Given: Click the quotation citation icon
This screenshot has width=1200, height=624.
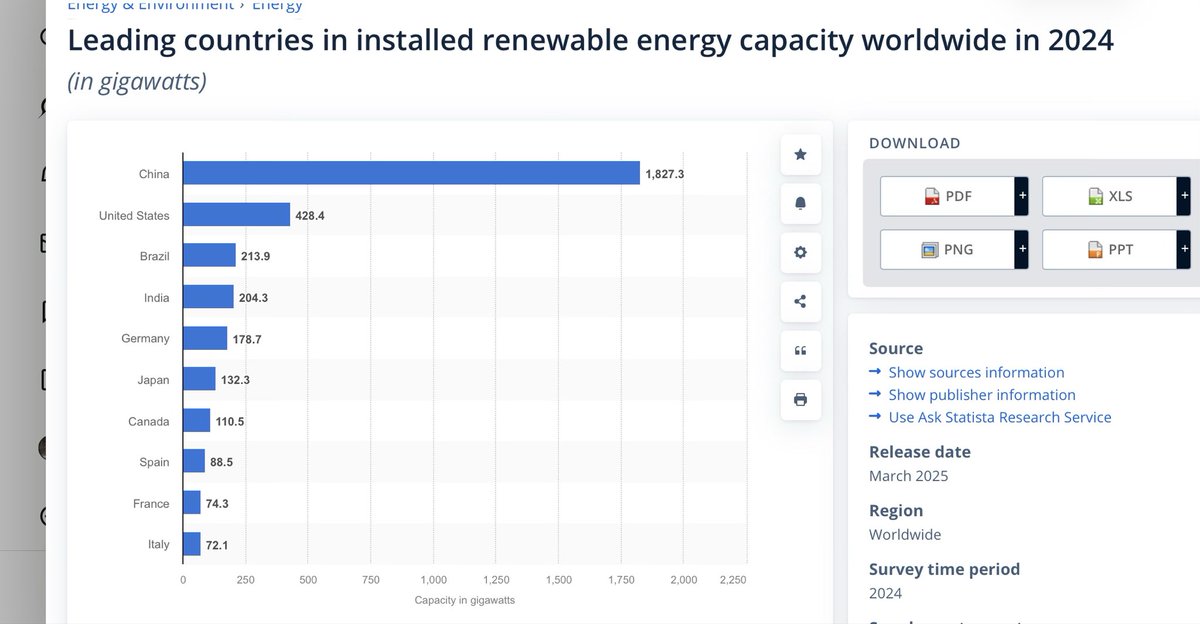Looking at the screenshot, I should coord(800,350).
